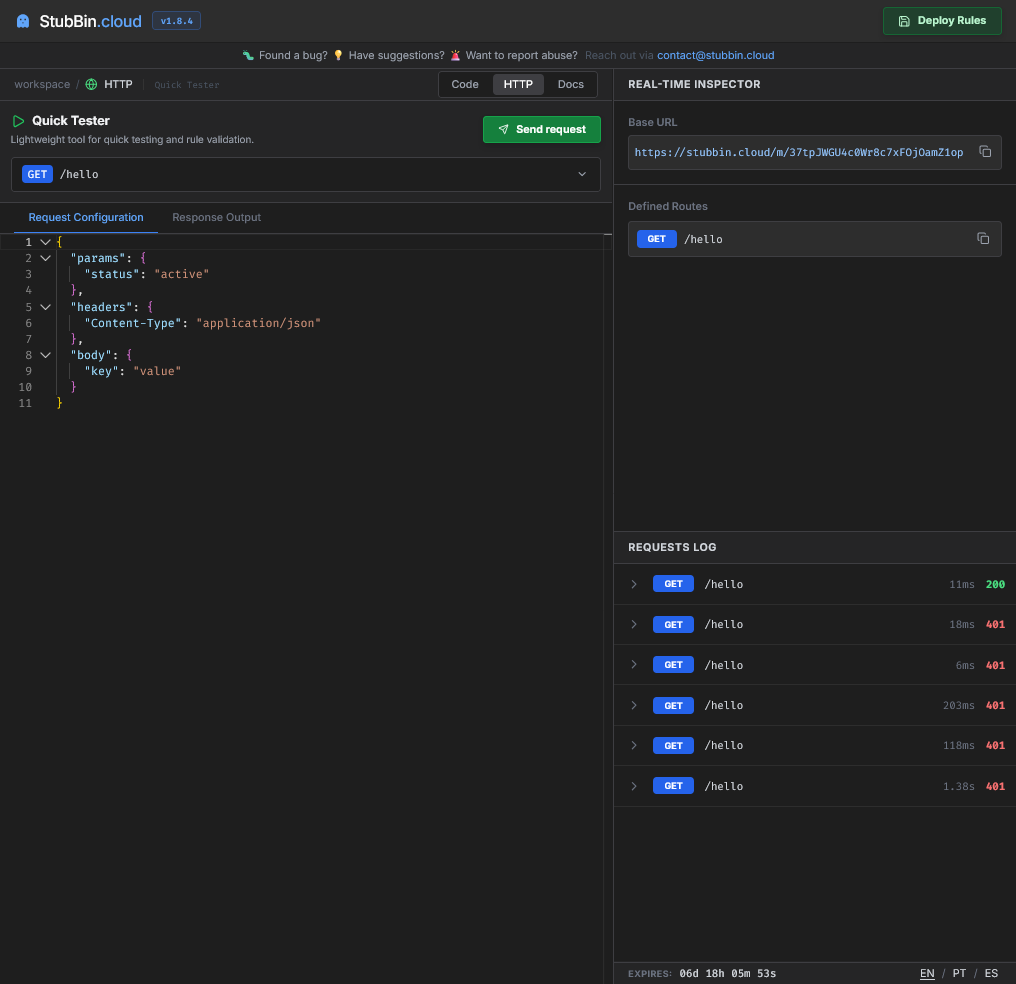
Task: Copy the Base URL with copy icon
Action: click(x=985, y=152)
